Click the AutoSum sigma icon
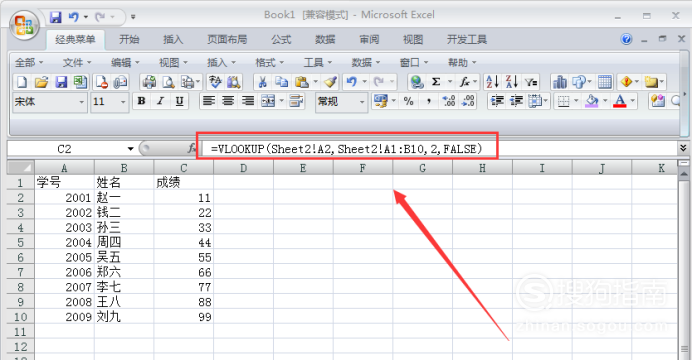The image size is (692, 360). [436, 82]
